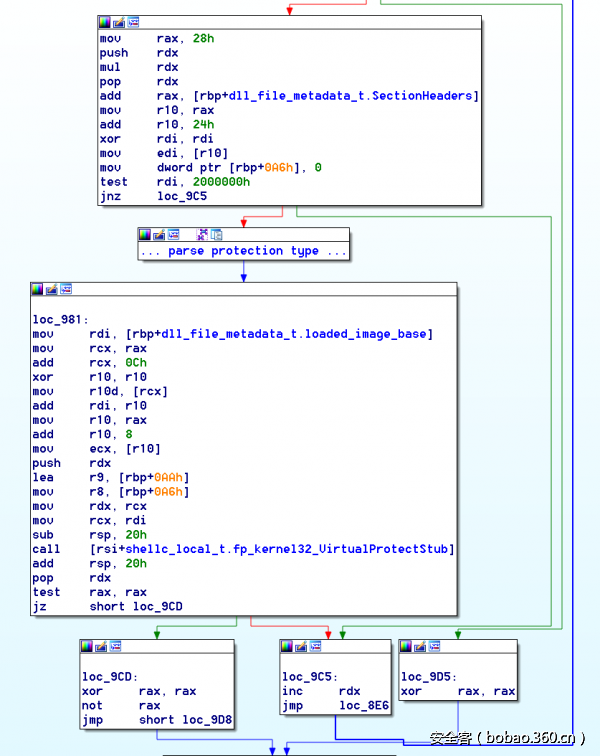The width and height of the screenshot is (600, 756).
Task: Click the purple ungroup icon on the parse protection node
Action: point(203,235)
